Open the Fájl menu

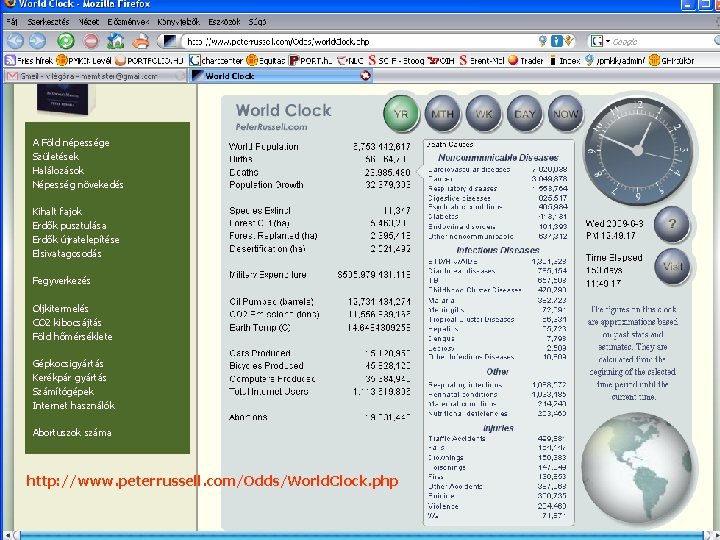pyautogui.click(x=12, y=22)
